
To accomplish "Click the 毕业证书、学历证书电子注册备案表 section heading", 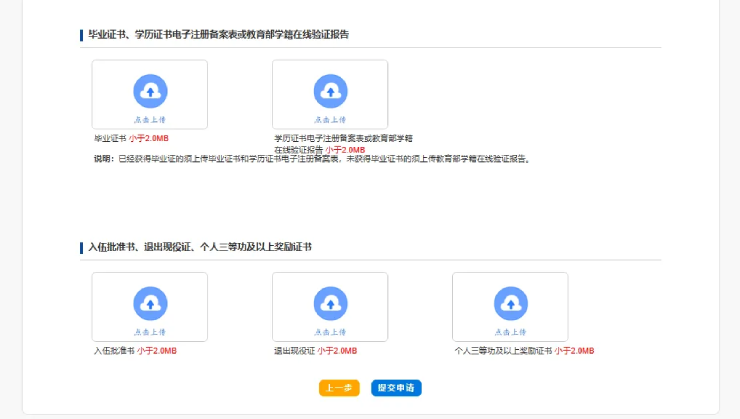I will click(218, 35).
